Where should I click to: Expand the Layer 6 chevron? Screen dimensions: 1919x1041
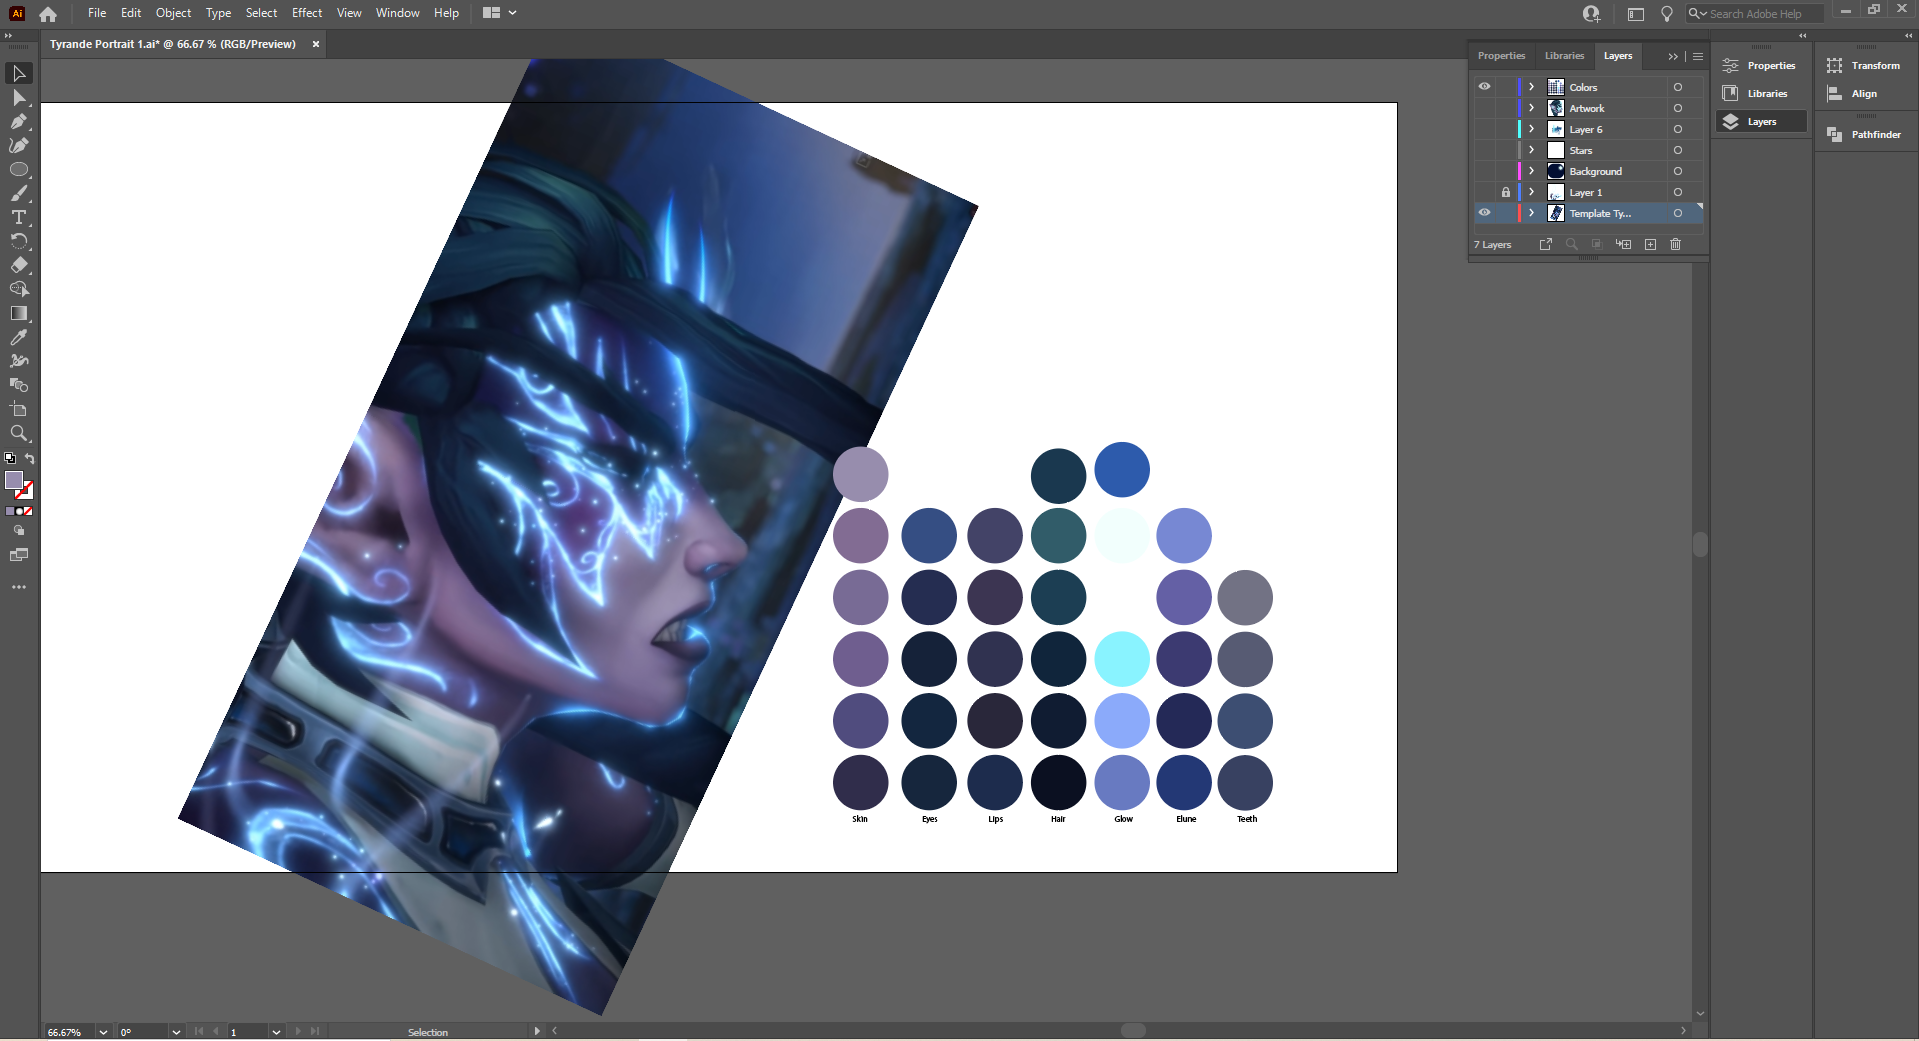point(1531,129)
